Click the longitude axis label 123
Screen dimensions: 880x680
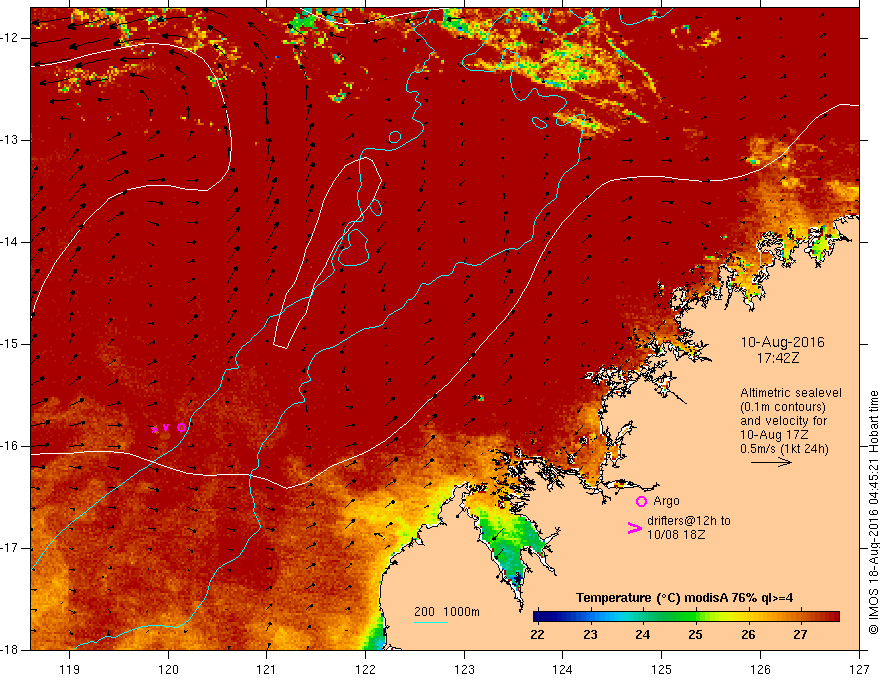[464, 669]
